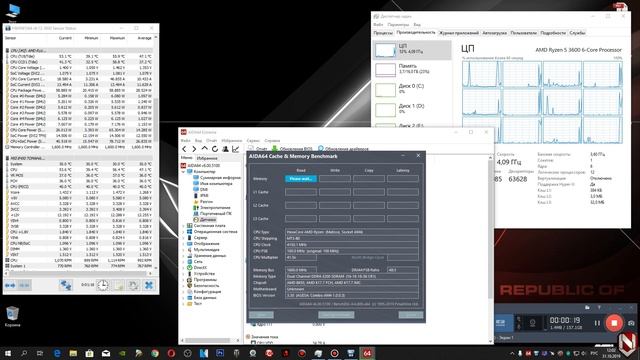The height and width of the screenshot is (360, 640).
Task: Expand the Системная плата tree node
Action: [184, 226]
